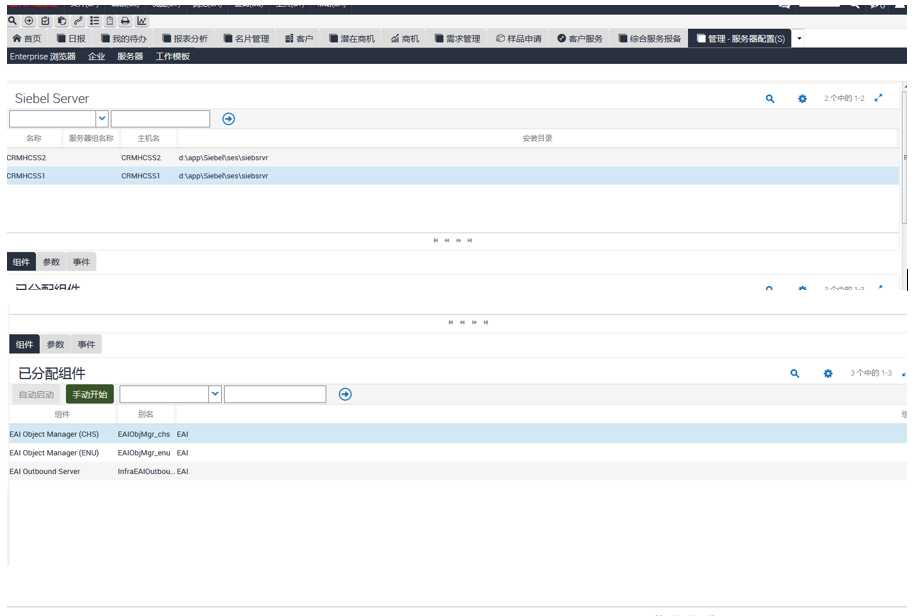Click the bulleted list icon in top toolbar
Image resolution: width=921 pixels, height=616 pixels.
[94, 21]
